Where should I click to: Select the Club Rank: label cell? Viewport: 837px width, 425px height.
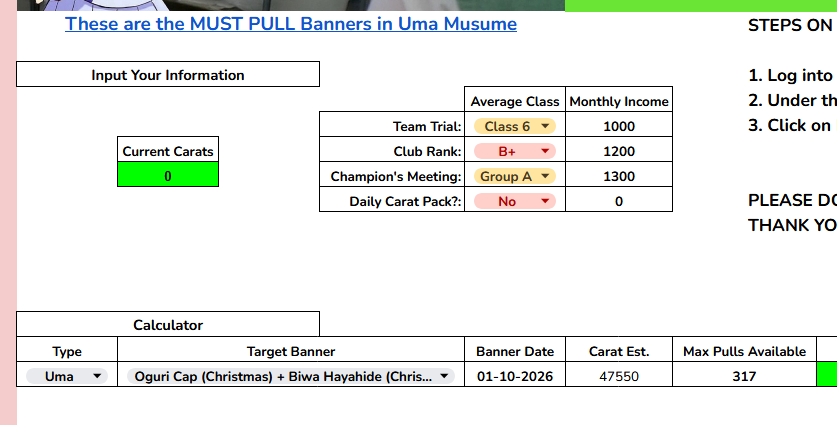pos(392,149)
